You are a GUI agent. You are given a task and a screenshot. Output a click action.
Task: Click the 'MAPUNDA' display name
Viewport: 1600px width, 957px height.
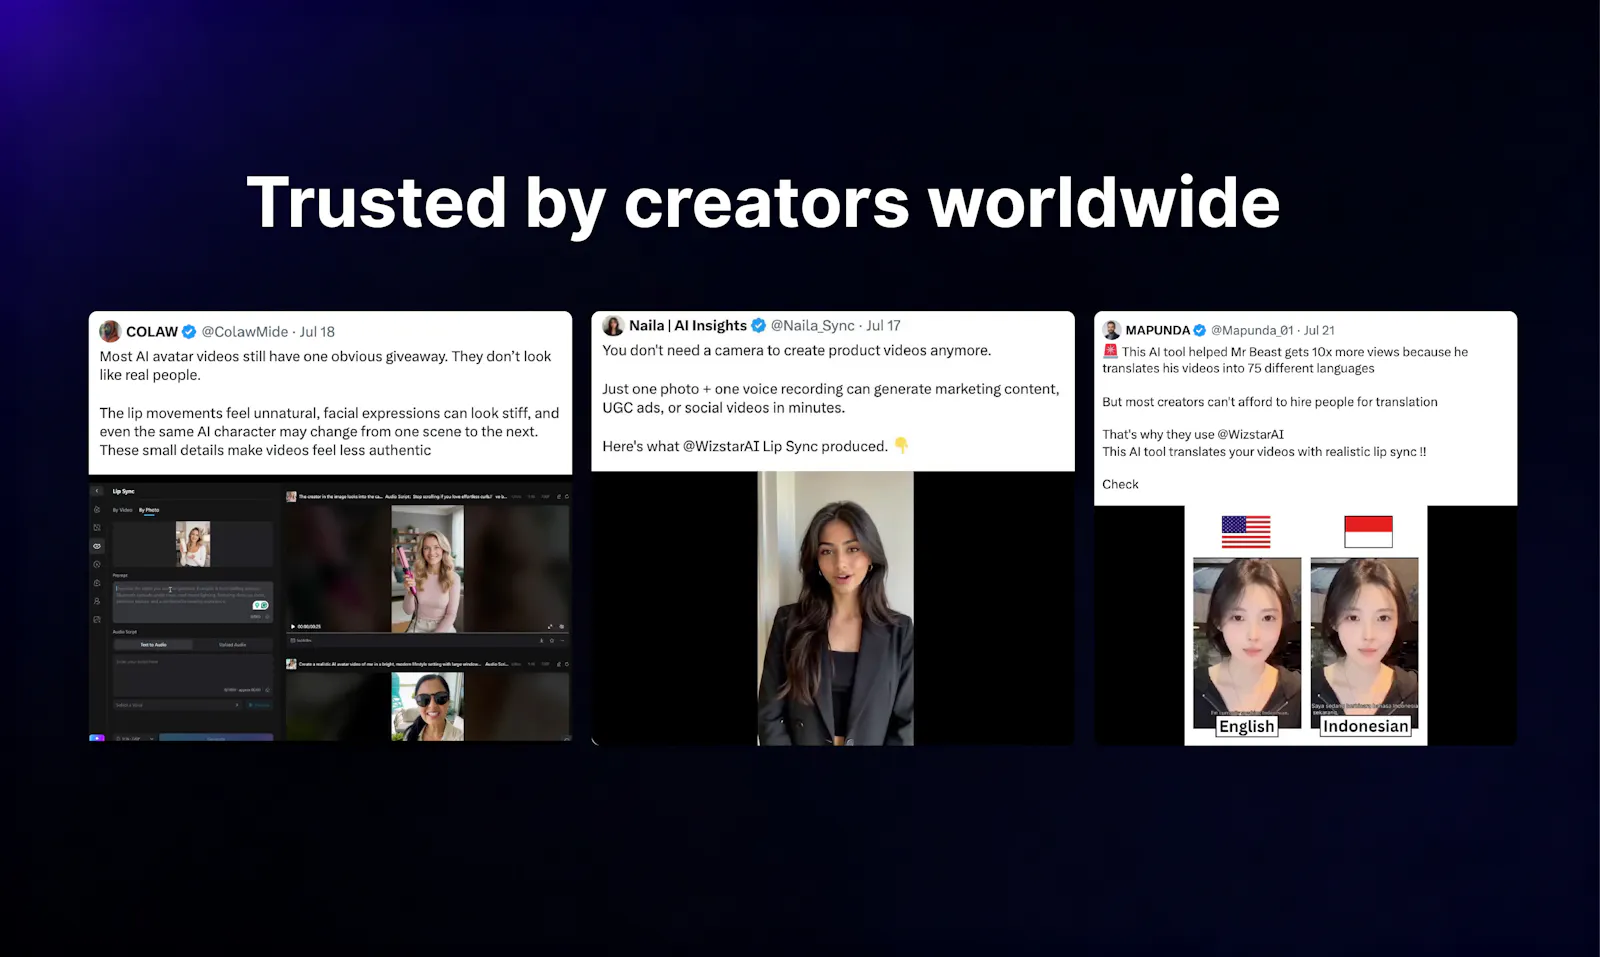tap(1158, 330)
